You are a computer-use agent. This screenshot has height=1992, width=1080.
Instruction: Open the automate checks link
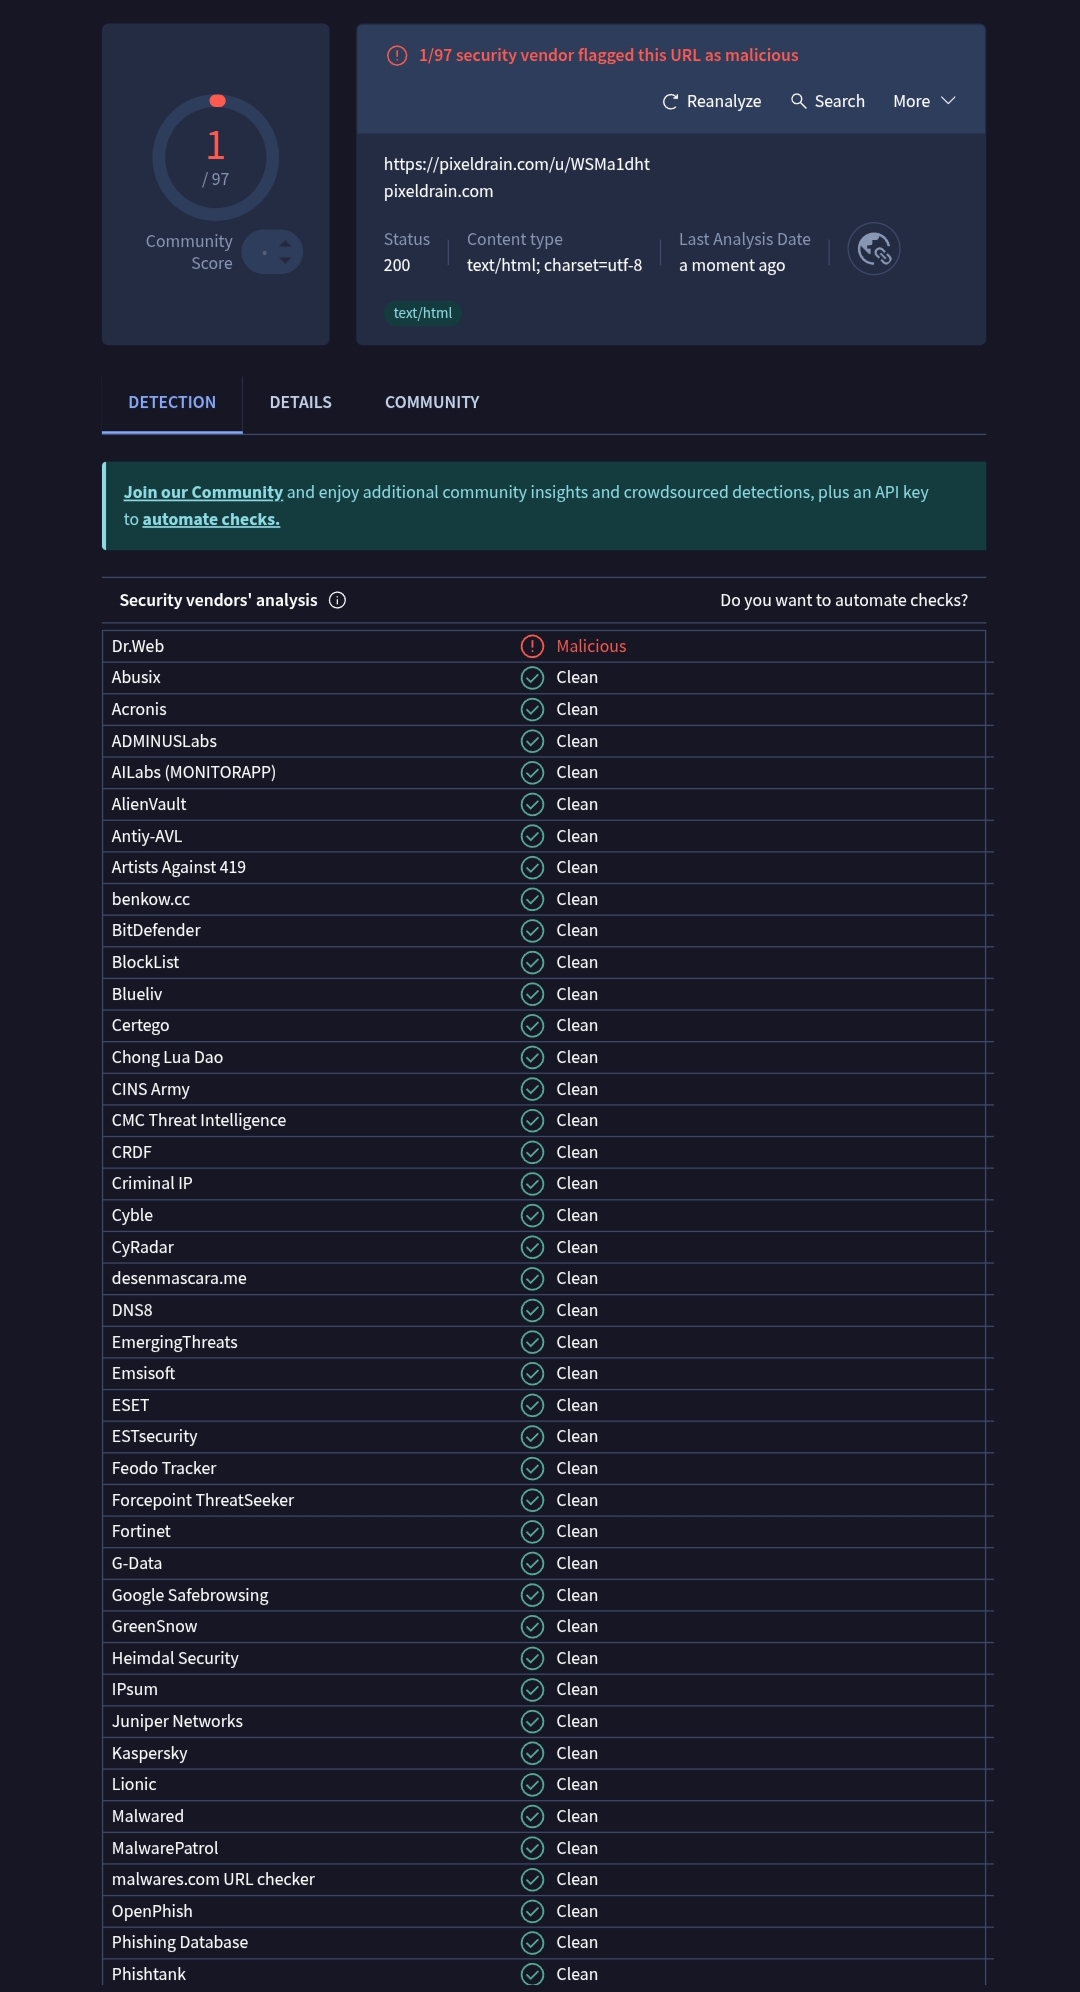click(211, 519)
